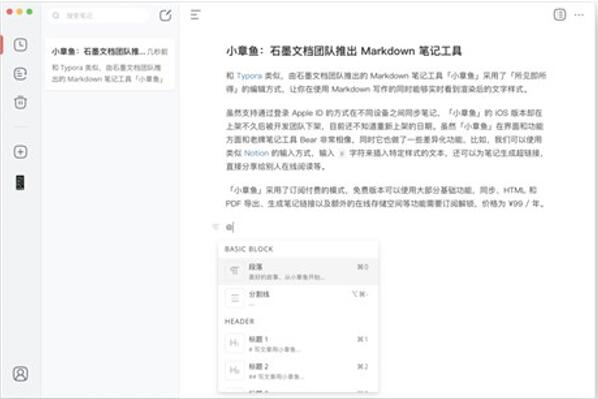The width and height of the screenshot is (598, 399).
Task: Open the notes list sidebar icon
Action: click(x=20, y=74)
